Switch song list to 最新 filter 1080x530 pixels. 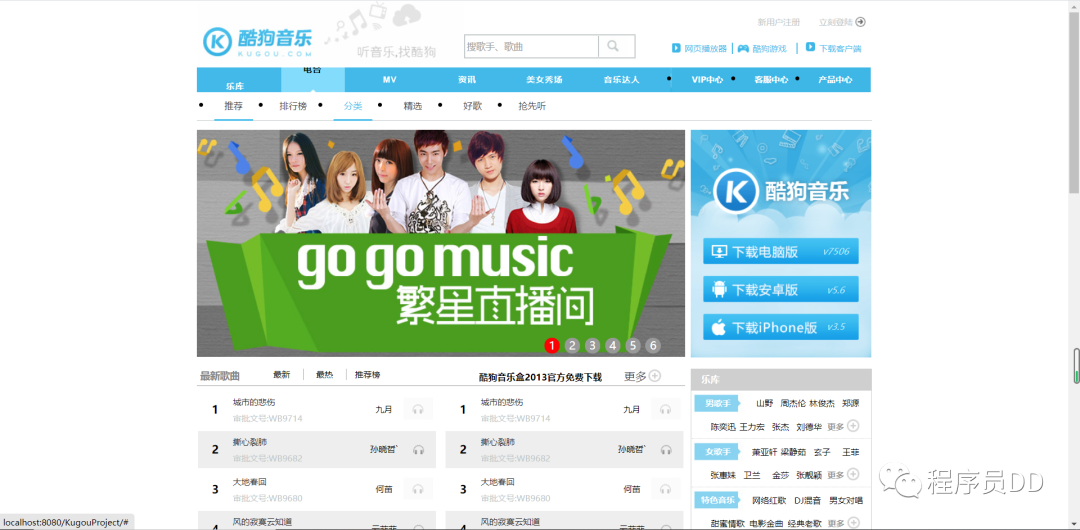[x=282, y=374]
